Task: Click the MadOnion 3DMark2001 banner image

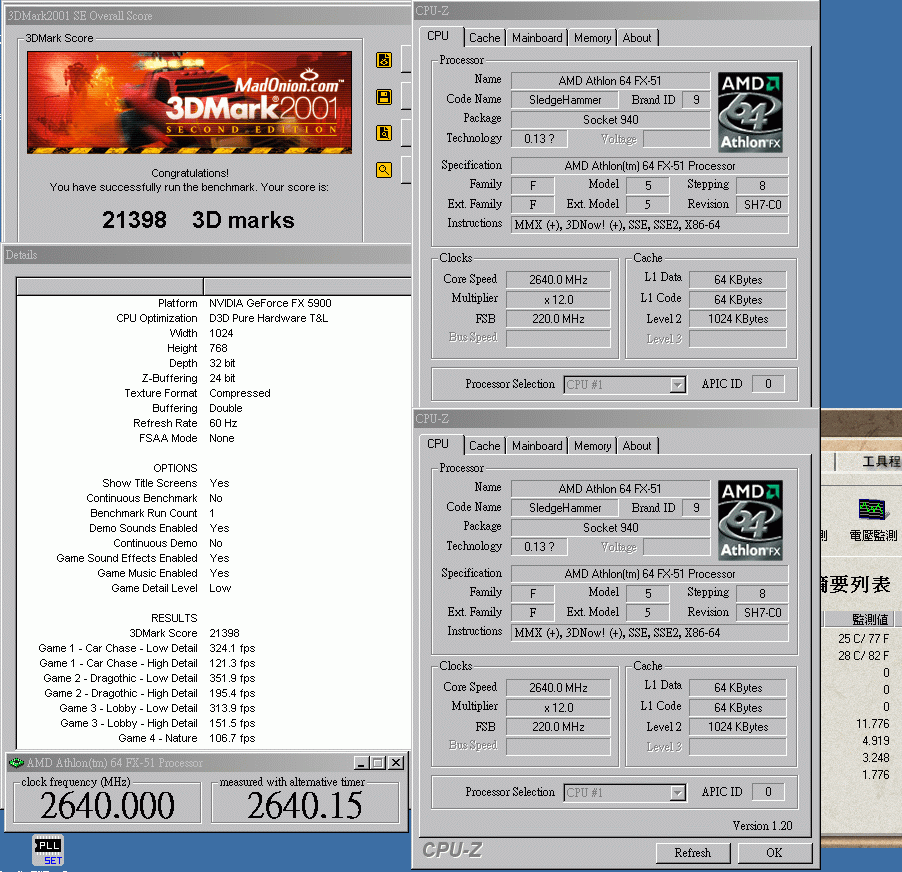Action: pyautogui.click(x=189, y=102)
